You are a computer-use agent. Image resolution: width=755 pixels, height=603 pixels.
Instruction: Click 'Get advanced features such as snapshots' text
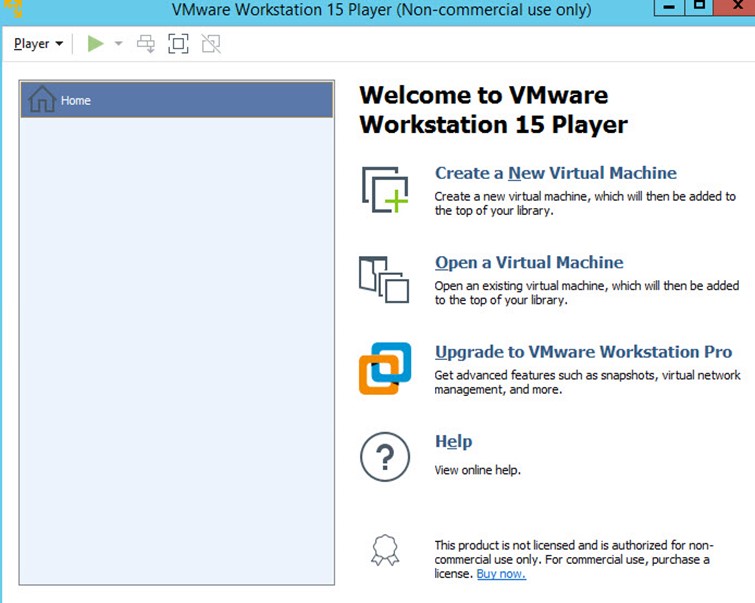tap(587, 382)
